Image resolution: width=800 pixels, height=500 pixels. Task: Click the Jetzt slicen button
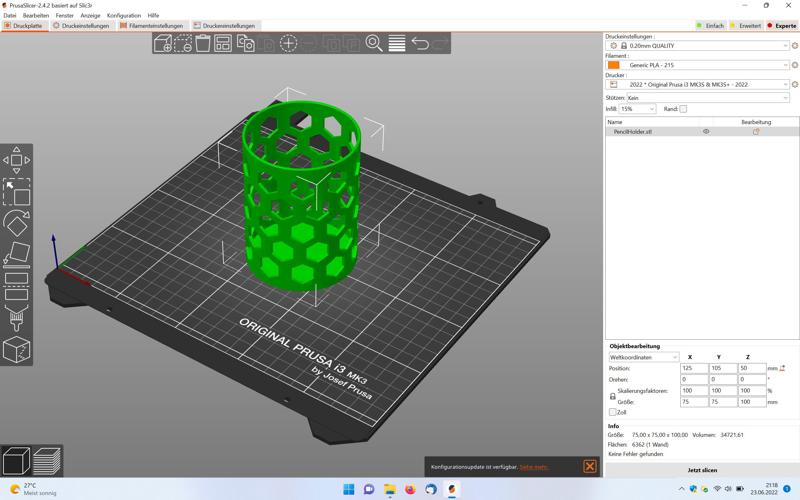click(702, 470)
